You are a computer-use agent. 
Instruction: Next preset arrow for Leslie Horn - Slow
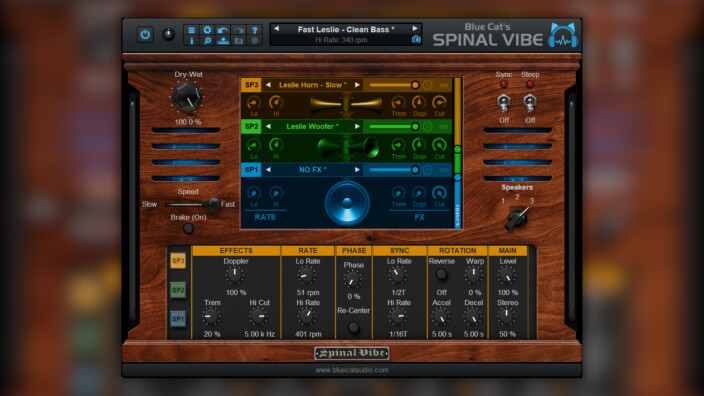[x=357, y=85]
